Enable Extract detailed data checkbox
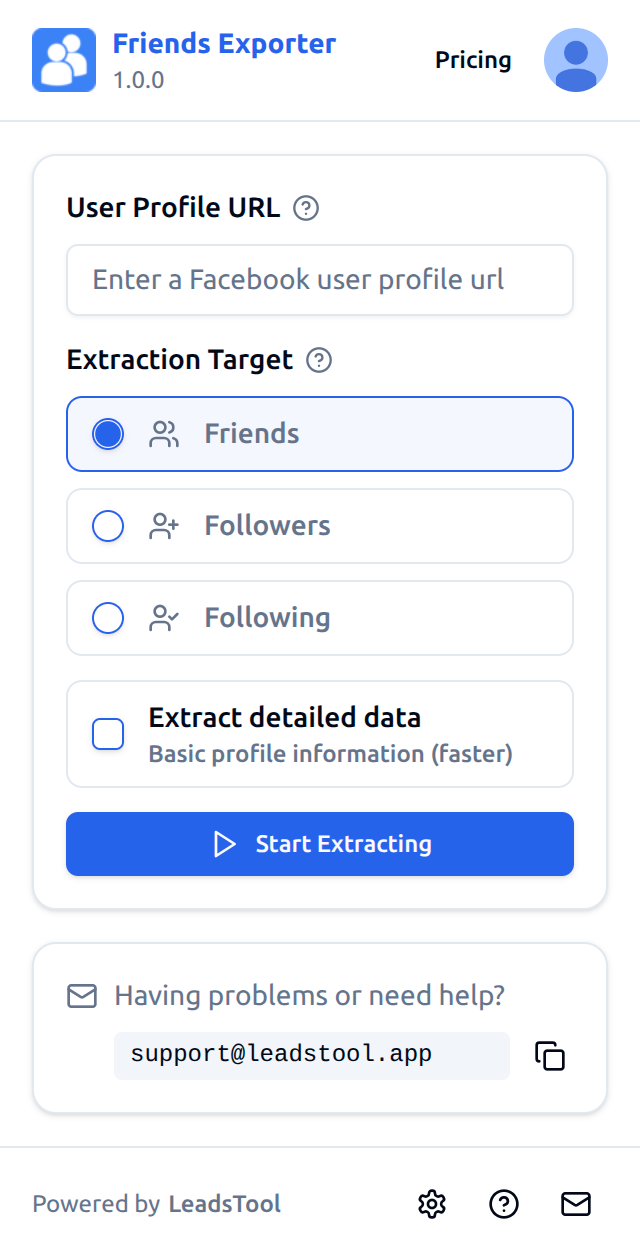The width and height of the screenshot is (640, 1260). 108,734
